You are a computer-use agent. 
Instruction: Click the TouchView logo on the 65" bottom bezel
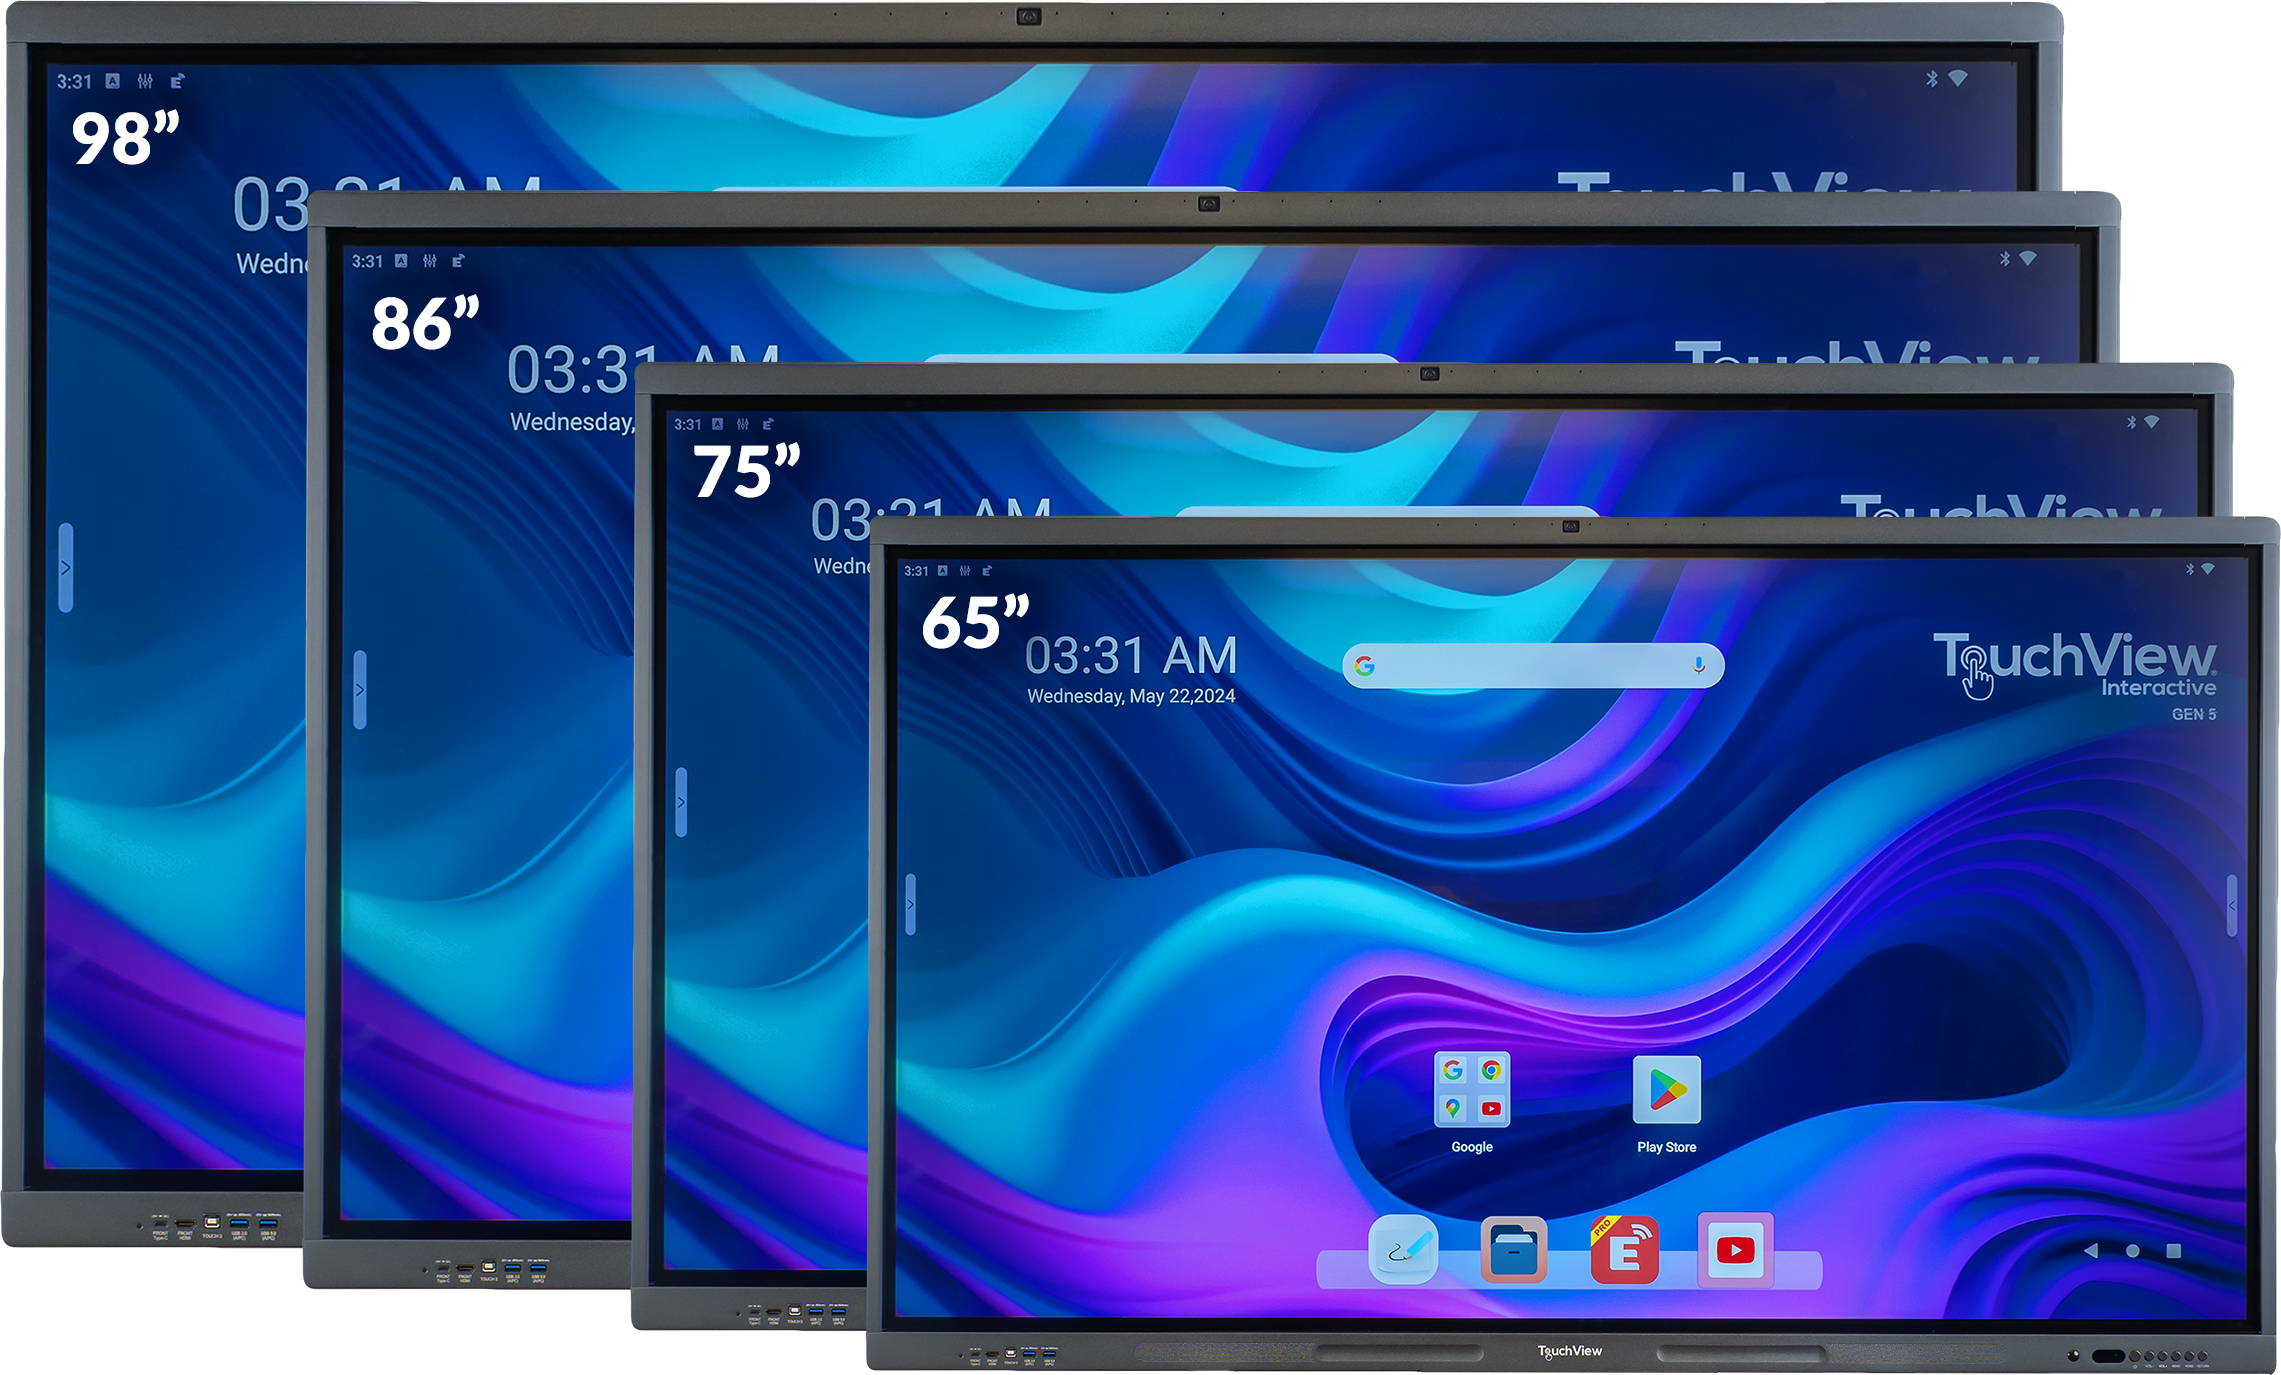[x=1569, y=1351]
